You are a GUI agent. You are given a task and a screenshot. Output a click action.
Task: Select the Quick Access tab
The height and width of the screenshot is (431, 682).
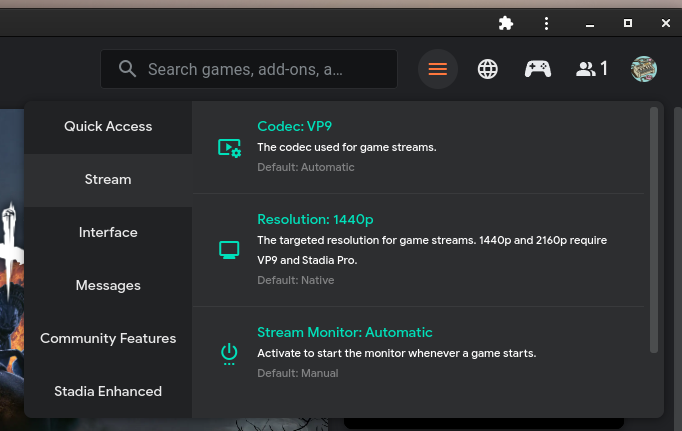108,127
